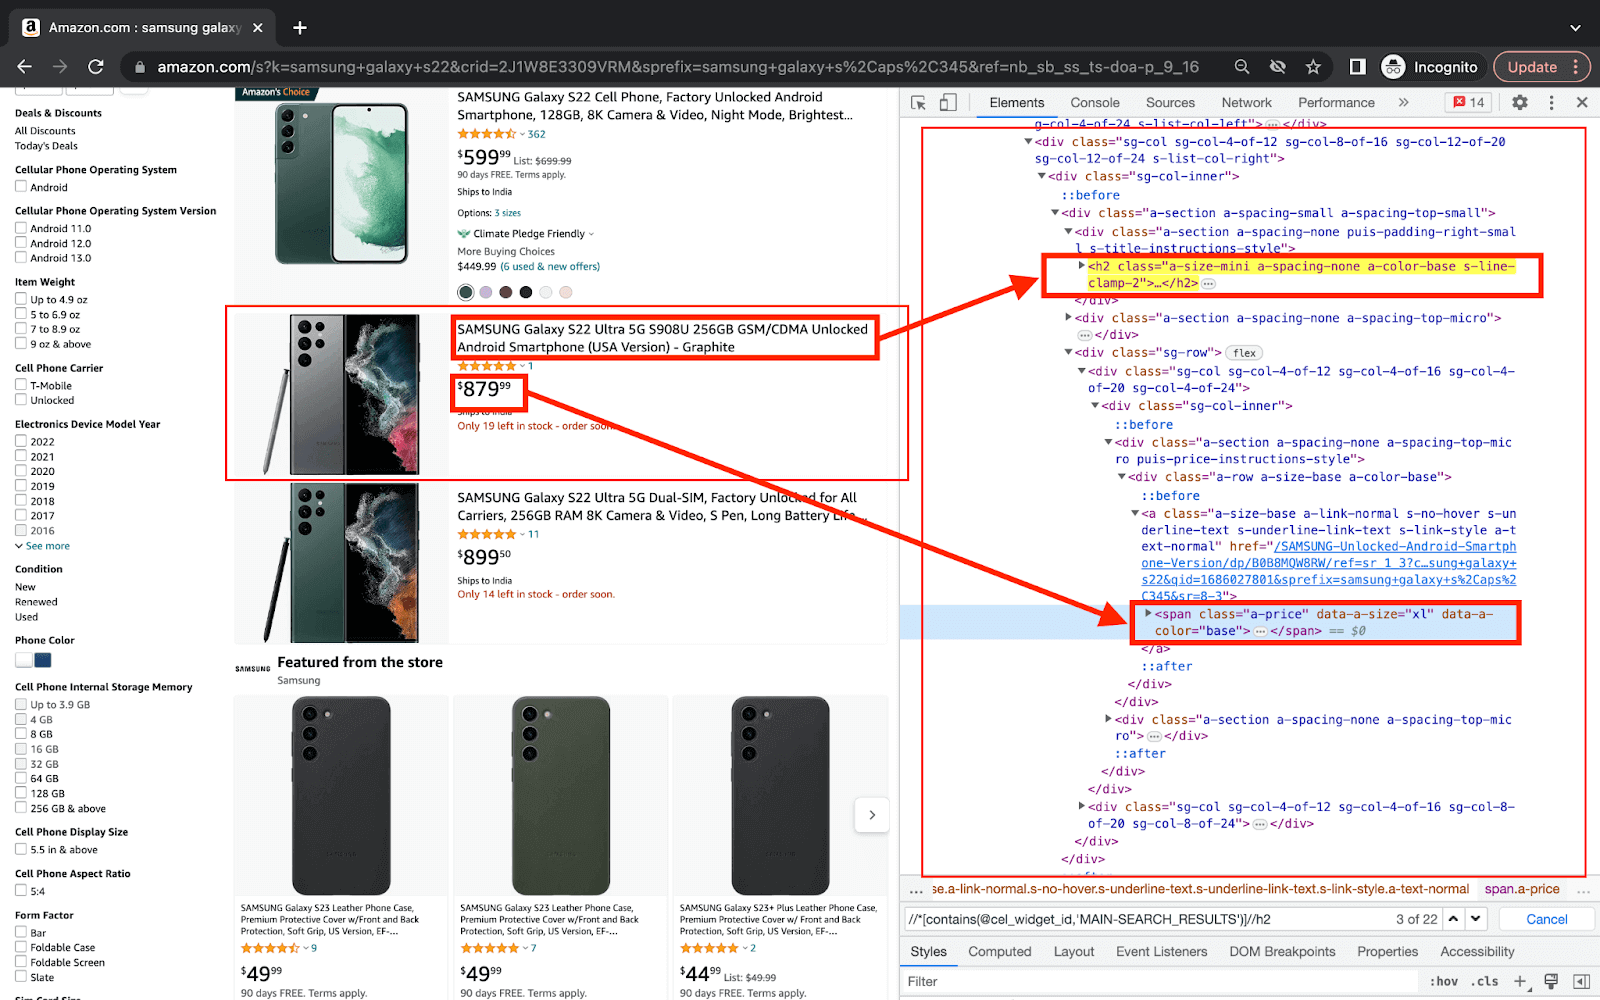The image size is (1600, 1000).
Task: Expand the highlighted h2 element node
Action: pos(1082,266)
